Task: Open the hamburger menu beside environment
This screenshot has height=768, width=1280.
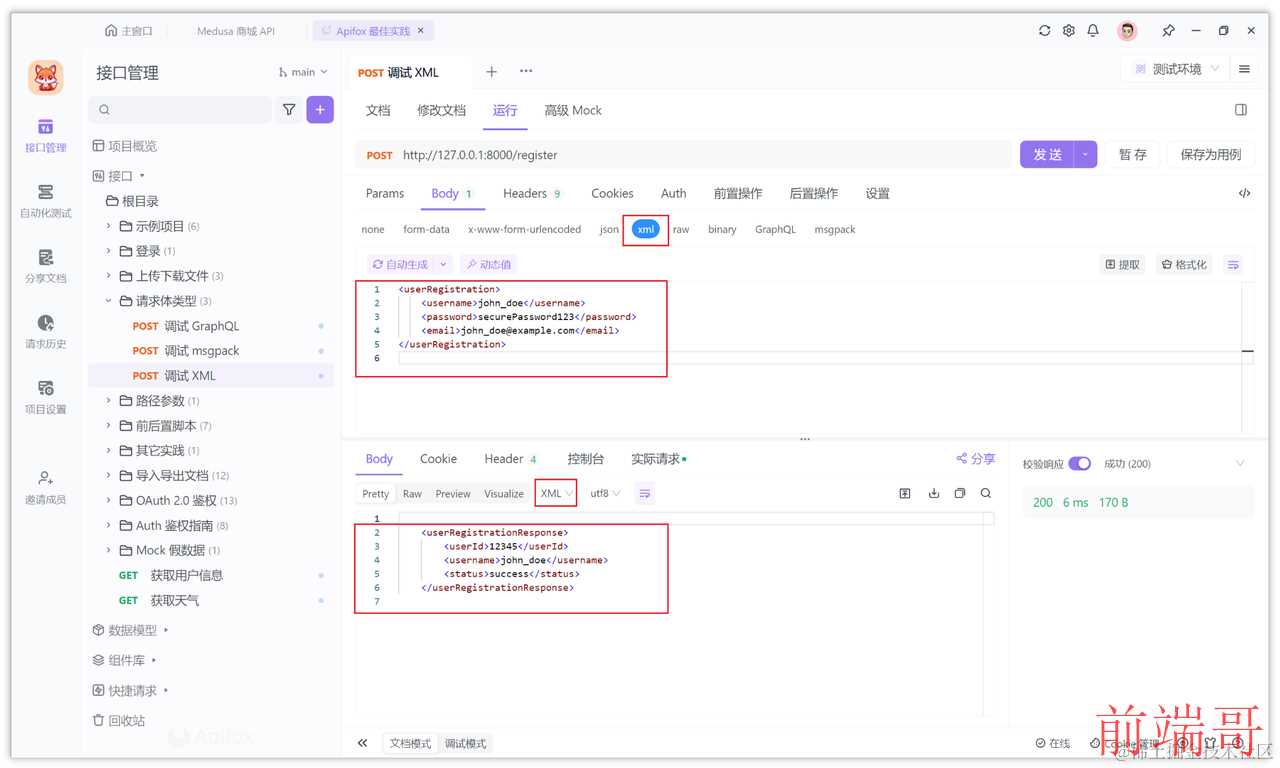Action: [1245, 69]
